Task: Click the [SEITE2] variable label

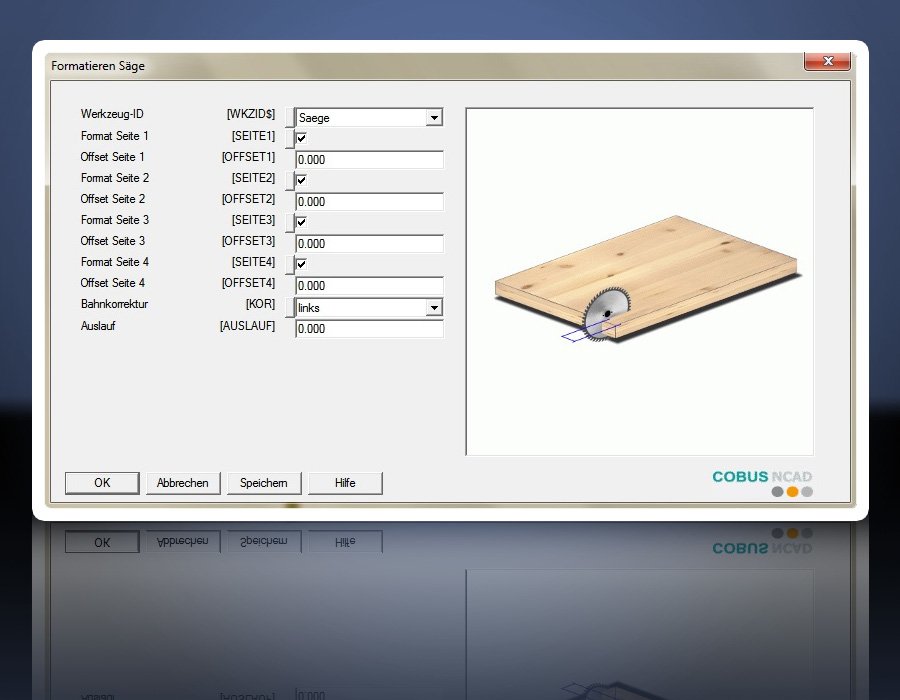Action: coord(253,178)
